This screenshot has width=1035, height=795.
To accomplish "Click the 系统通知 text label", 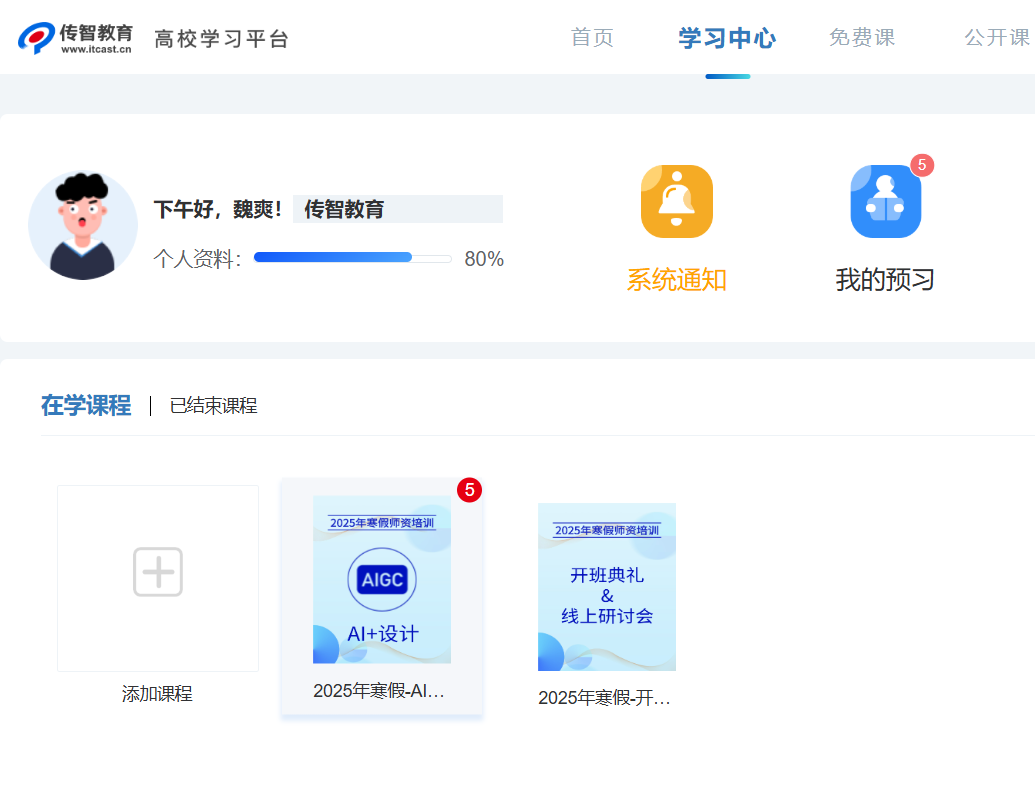I will pyautogui.click(x=676, y=280).
